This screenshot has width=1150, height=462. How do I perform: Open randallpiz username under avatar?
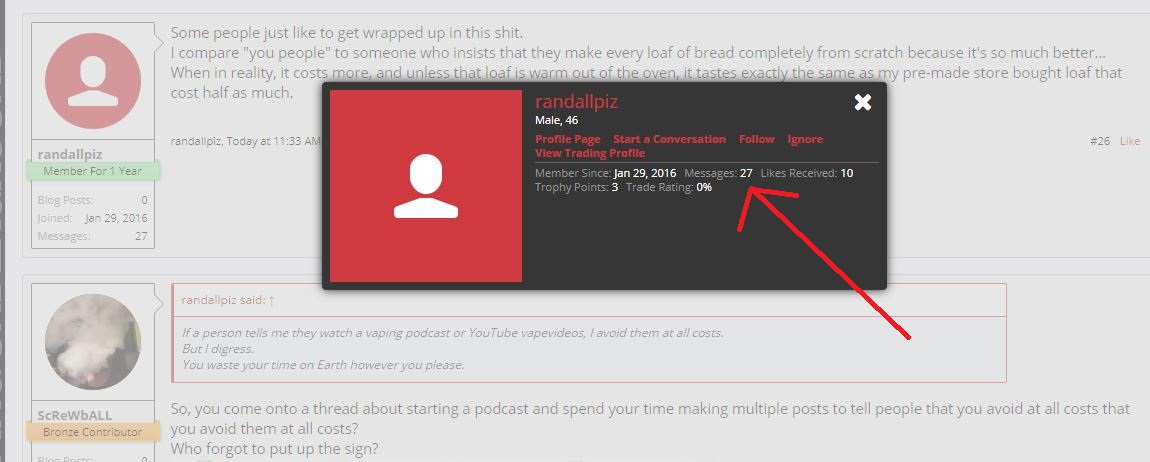click(70, 154)
